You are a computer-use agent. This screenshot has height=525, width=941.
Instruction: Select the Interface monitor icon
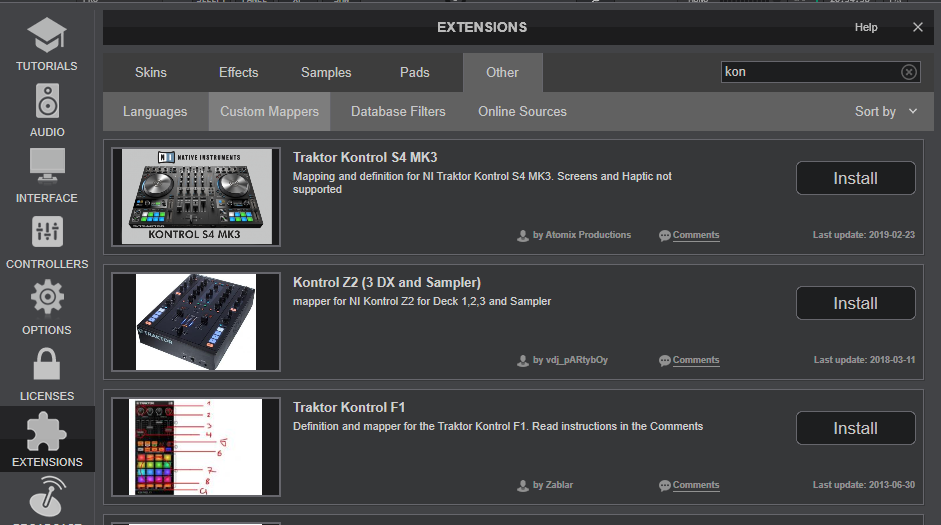click(x=47, y=166)
